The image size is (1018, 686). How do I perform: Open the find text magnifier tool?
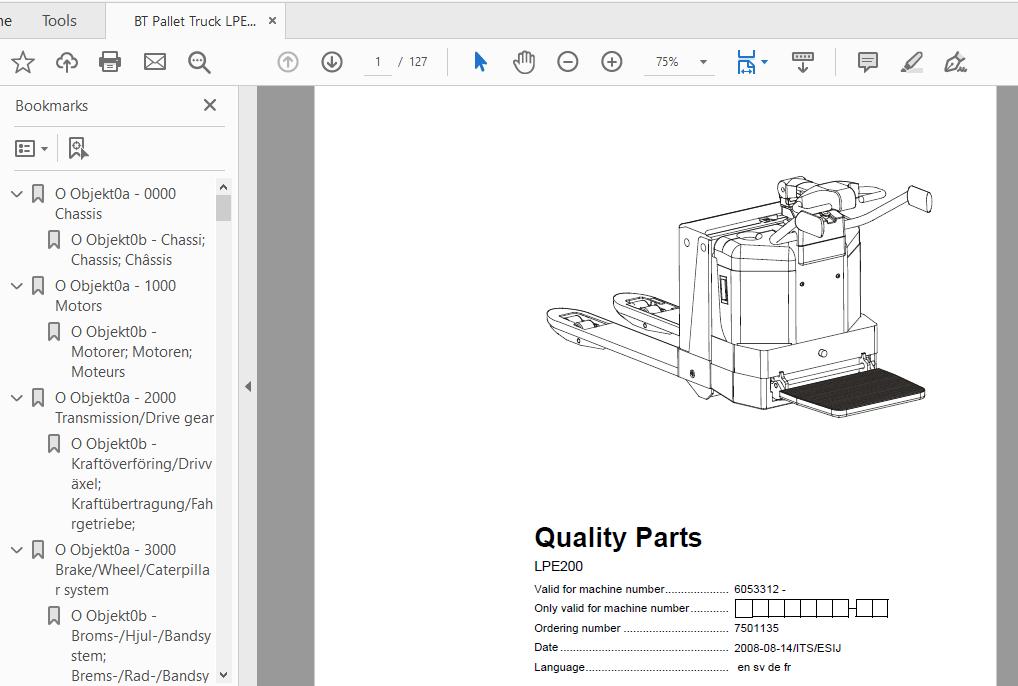(x=199, y=62)
